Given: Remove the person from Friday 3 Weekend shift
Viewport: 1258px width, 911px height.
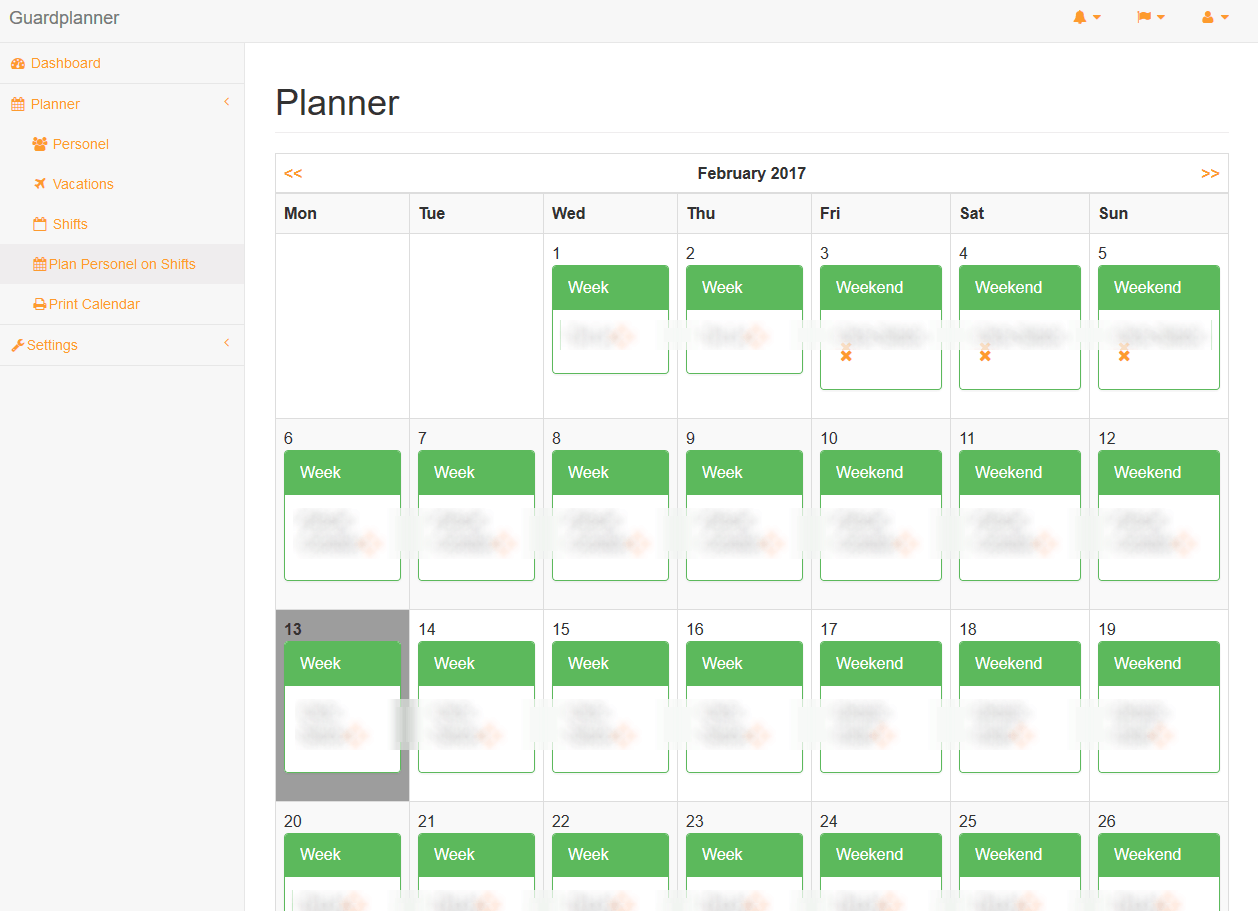Looking at the screenshot, I should (x=846, y=355).
